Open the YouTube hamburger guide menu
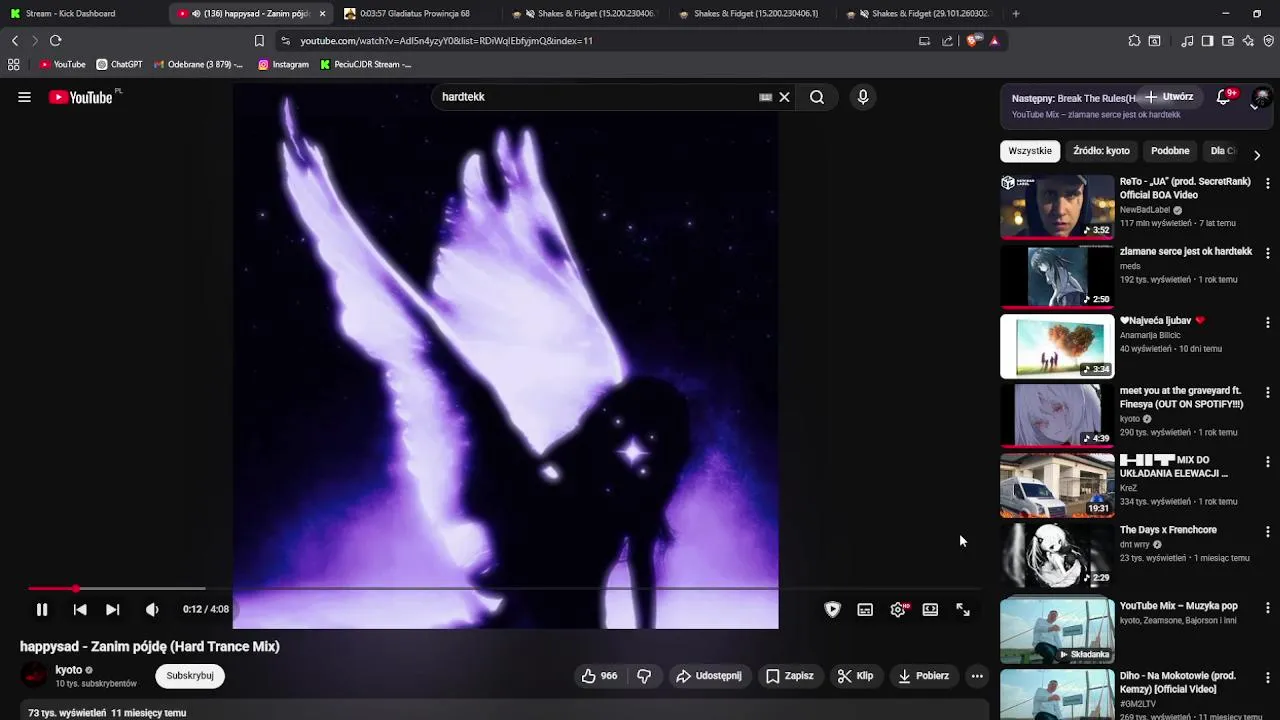This screenshot has width=1280, height=720. pos(24,97)
